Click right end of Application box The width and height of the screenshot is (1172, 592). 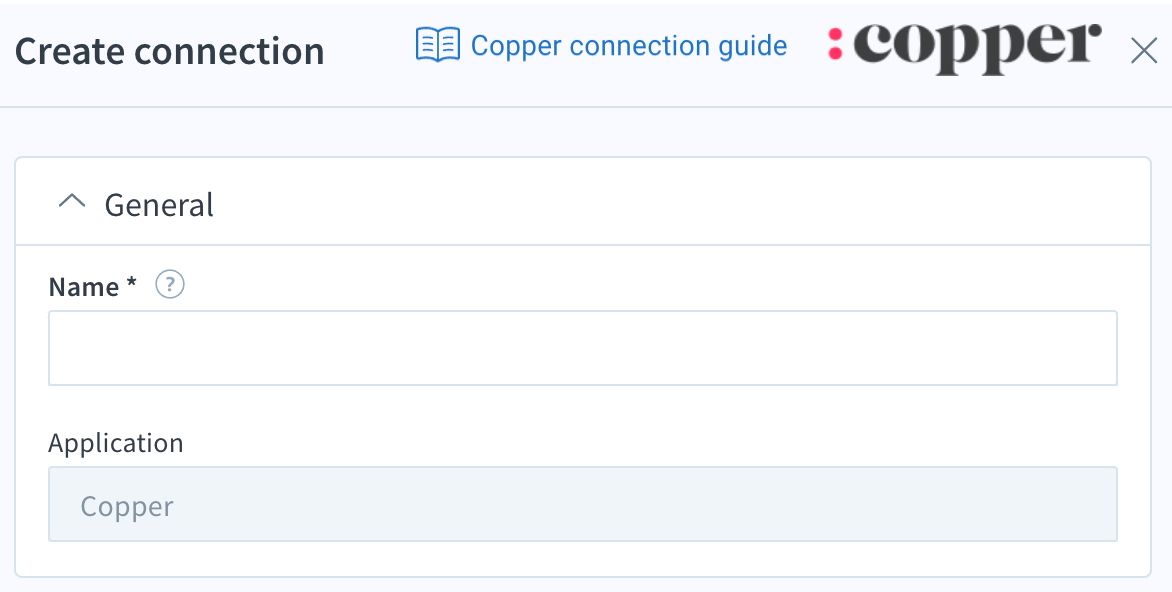[x=1084, y=504]
